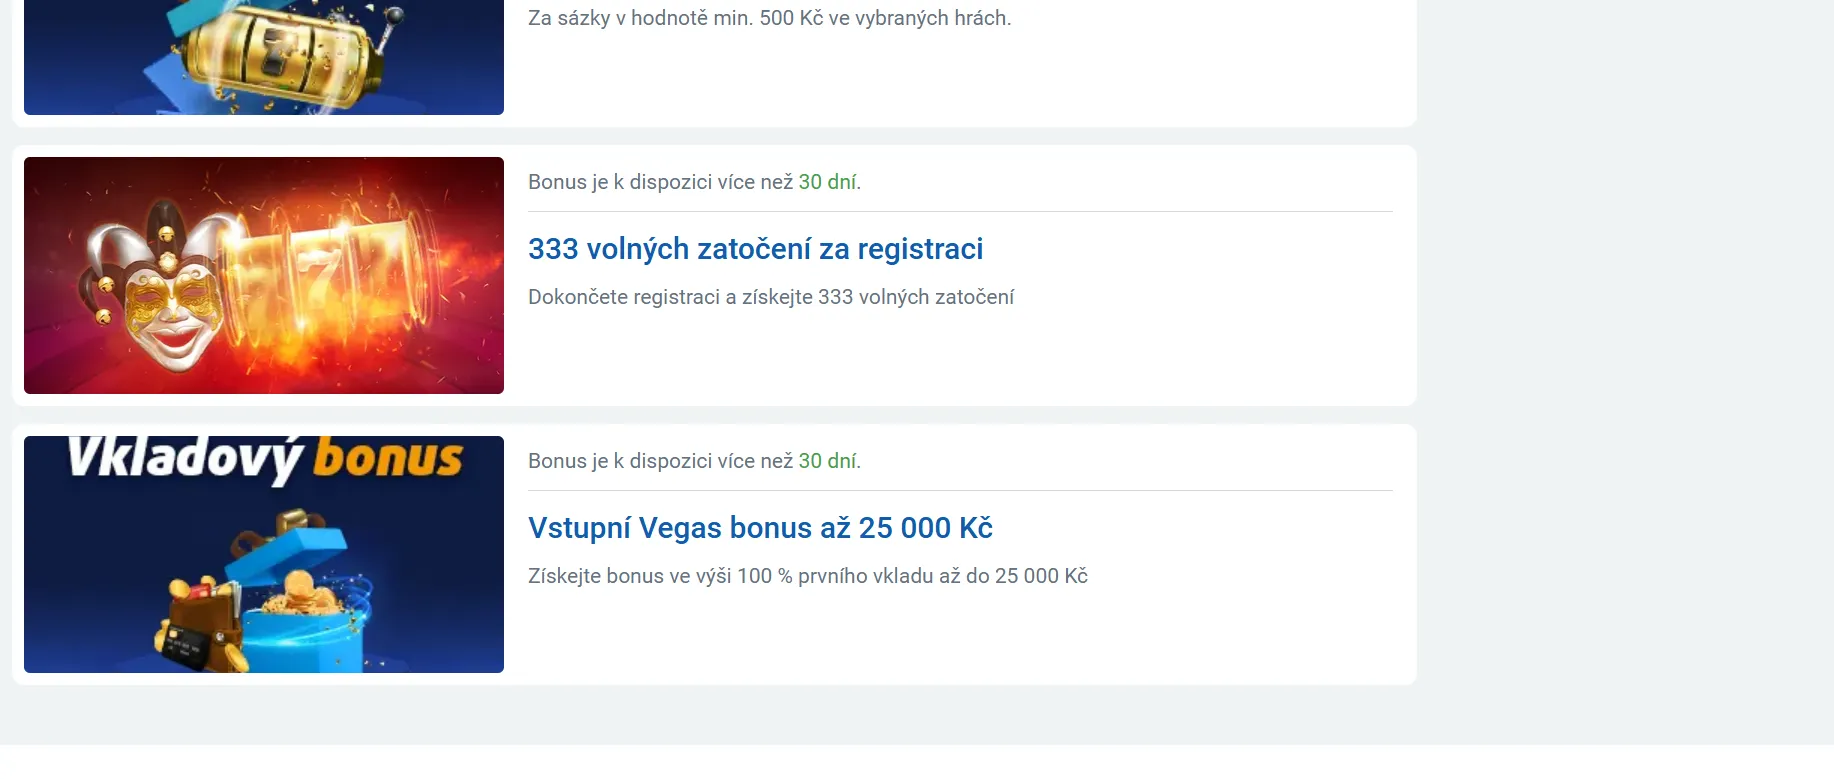Click the Dokončete registraci description text
This screenshot has width=1834, height=779.
pyautogui.click(x=770, y=296)
